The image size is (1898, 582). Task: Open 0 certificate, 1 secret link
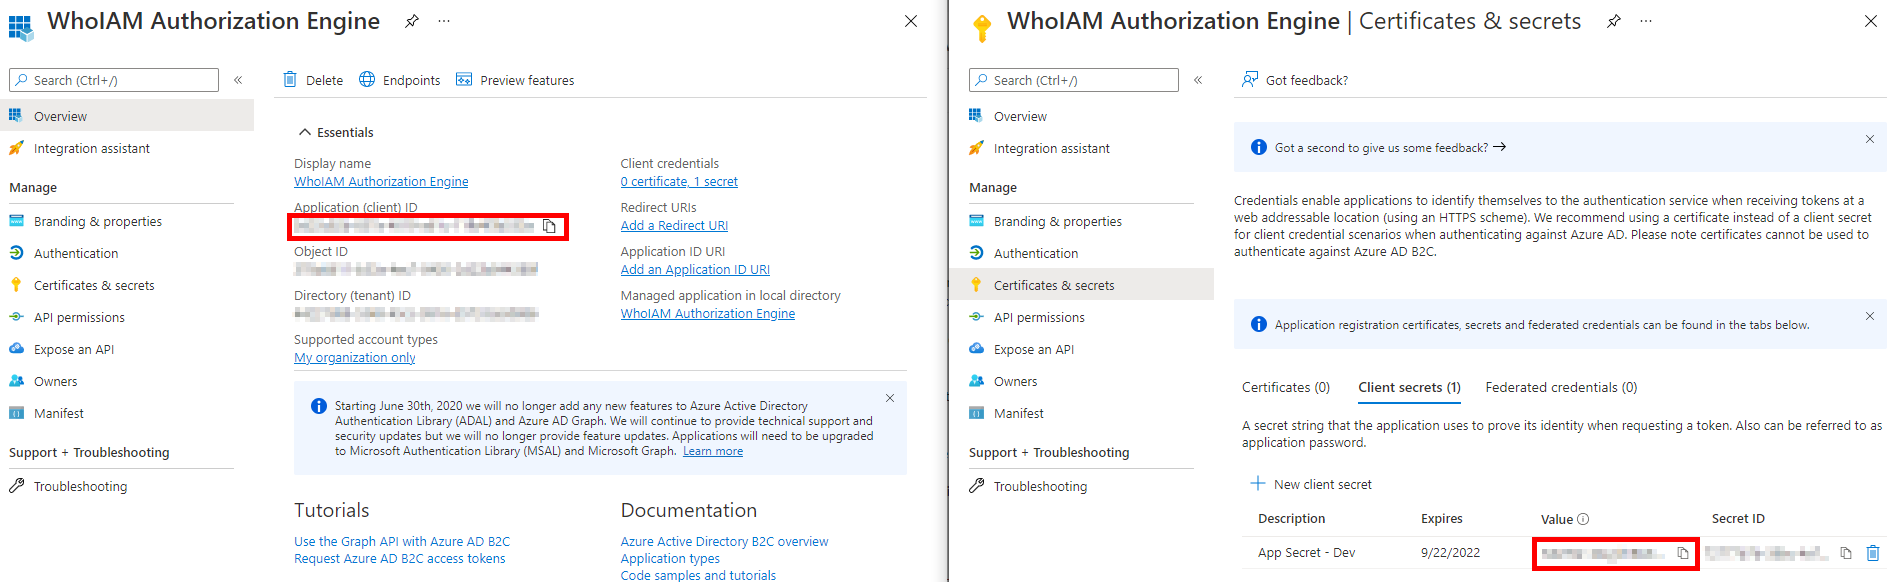tap(679, 182)
